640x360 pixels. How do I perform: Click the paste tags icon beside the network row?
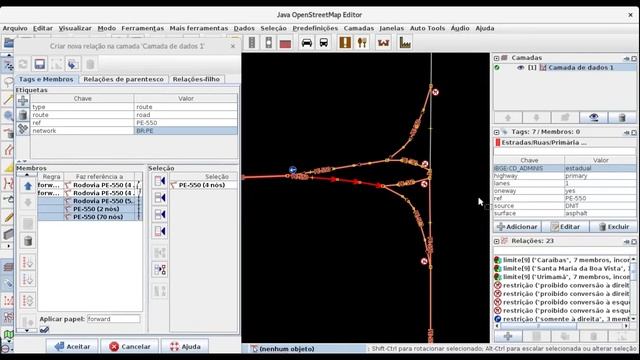[23, 129]
